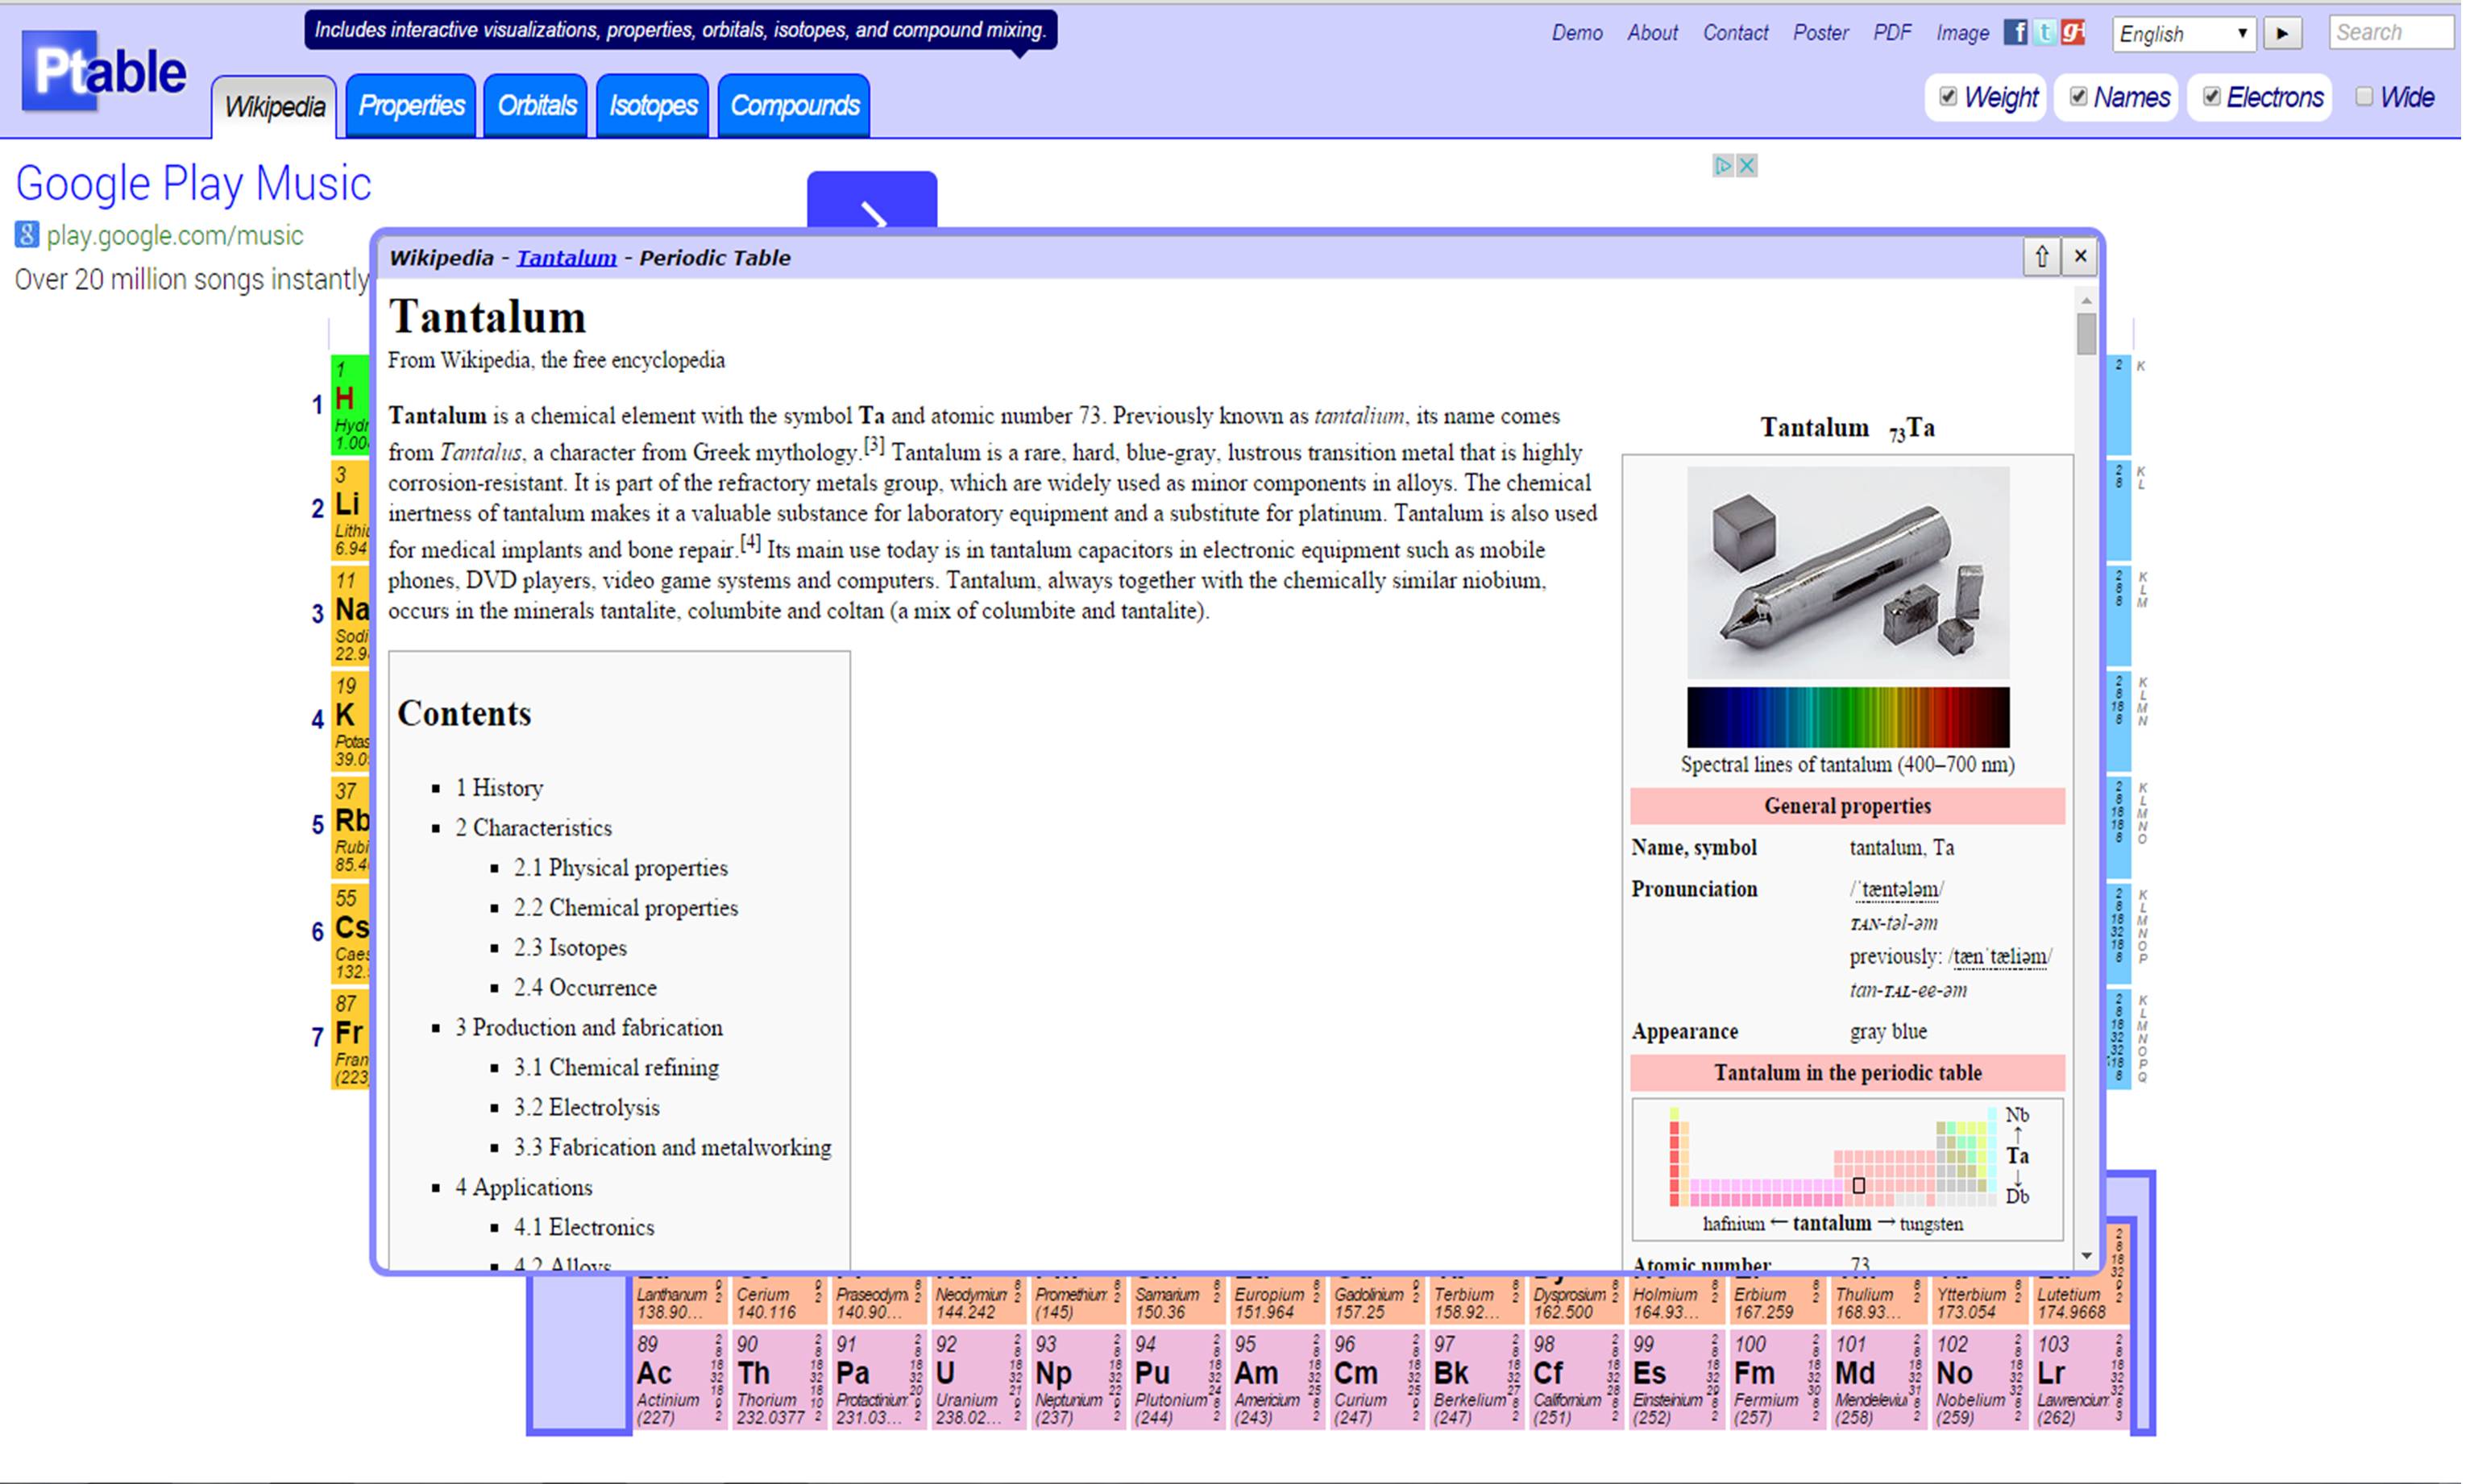Jump to 2.2 Chemical properties
The height and width of the screenshot is (1484, 2474).
[625, 908]
